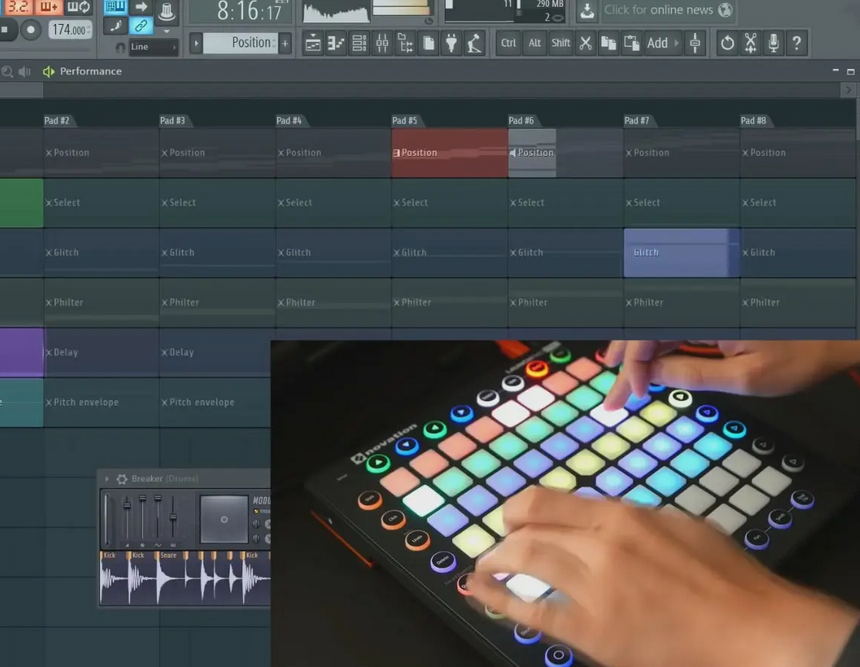Open the Browser tree view icon
This screenshot has width=860, height=667.
click(x=405, y=43)
